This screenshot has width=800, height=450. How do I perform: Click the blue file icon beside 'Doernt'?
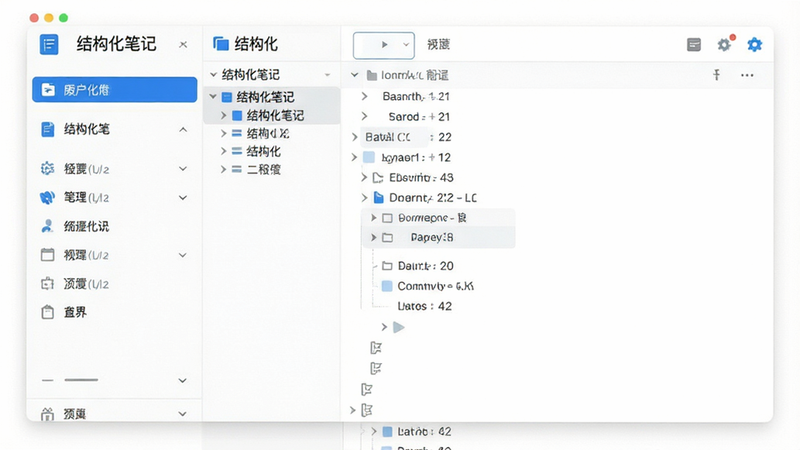(x=379, y=197)
